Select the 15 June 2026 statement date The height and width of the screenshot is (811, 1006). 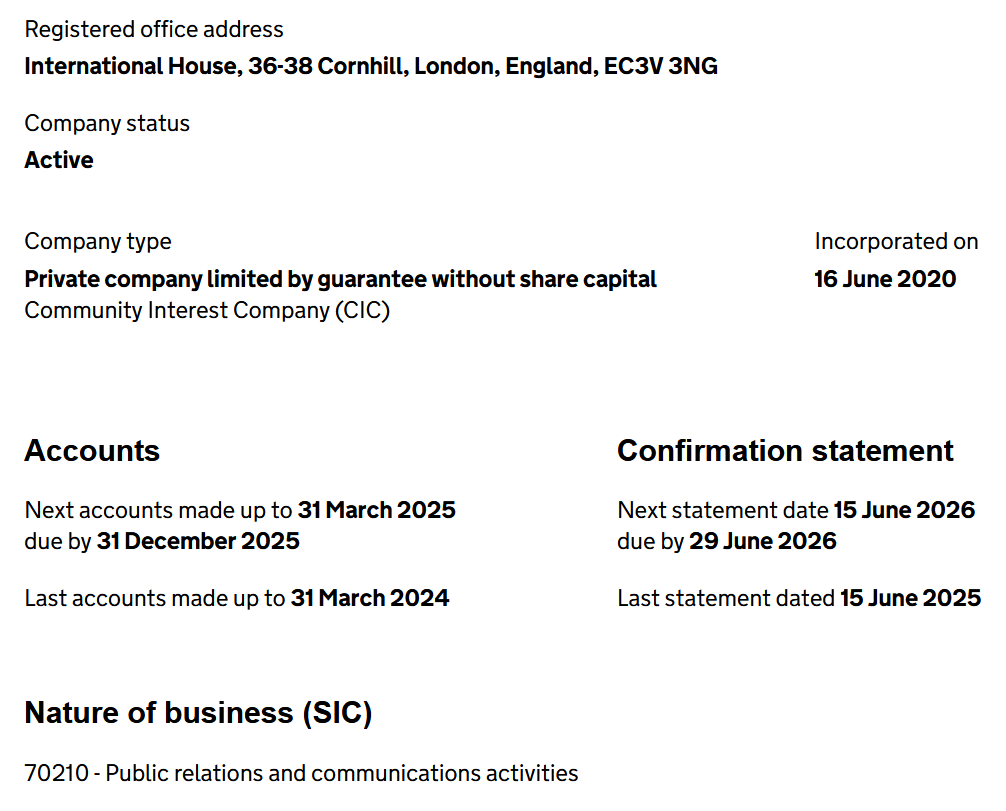pyautogui.click(x=904, y=510)
